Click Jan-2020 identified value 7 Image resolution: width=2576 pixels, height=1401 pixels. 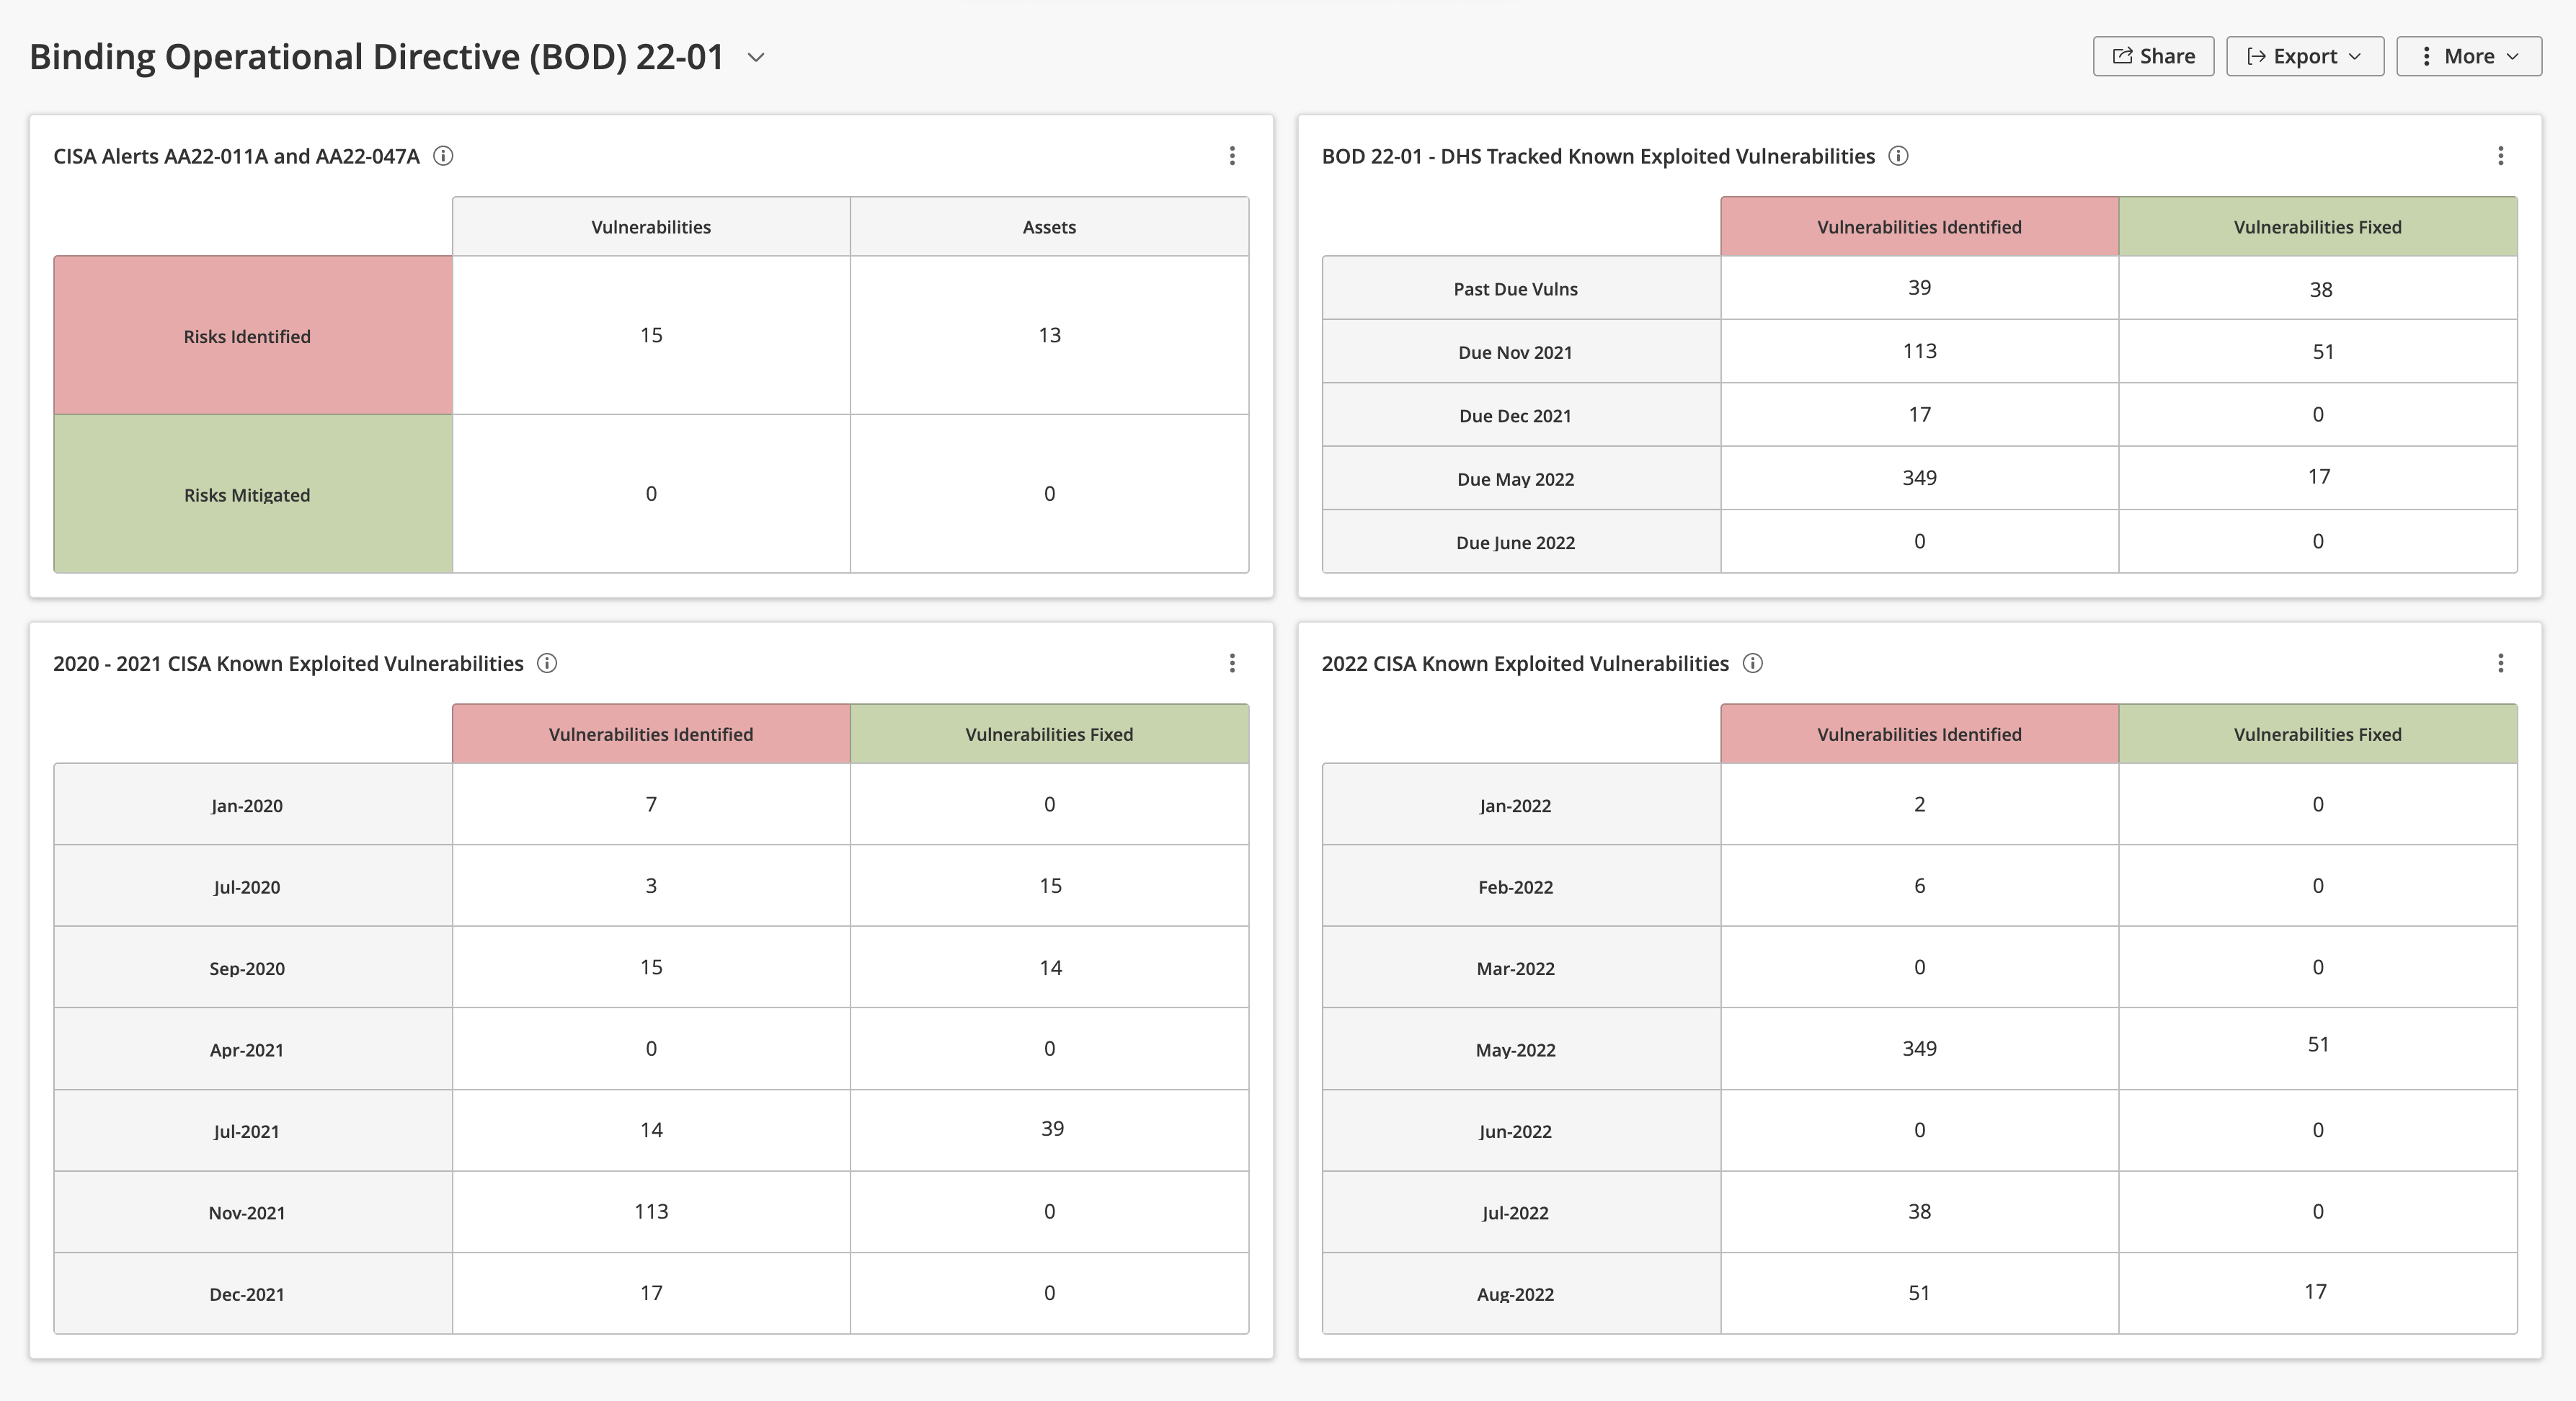click(651, 805)
